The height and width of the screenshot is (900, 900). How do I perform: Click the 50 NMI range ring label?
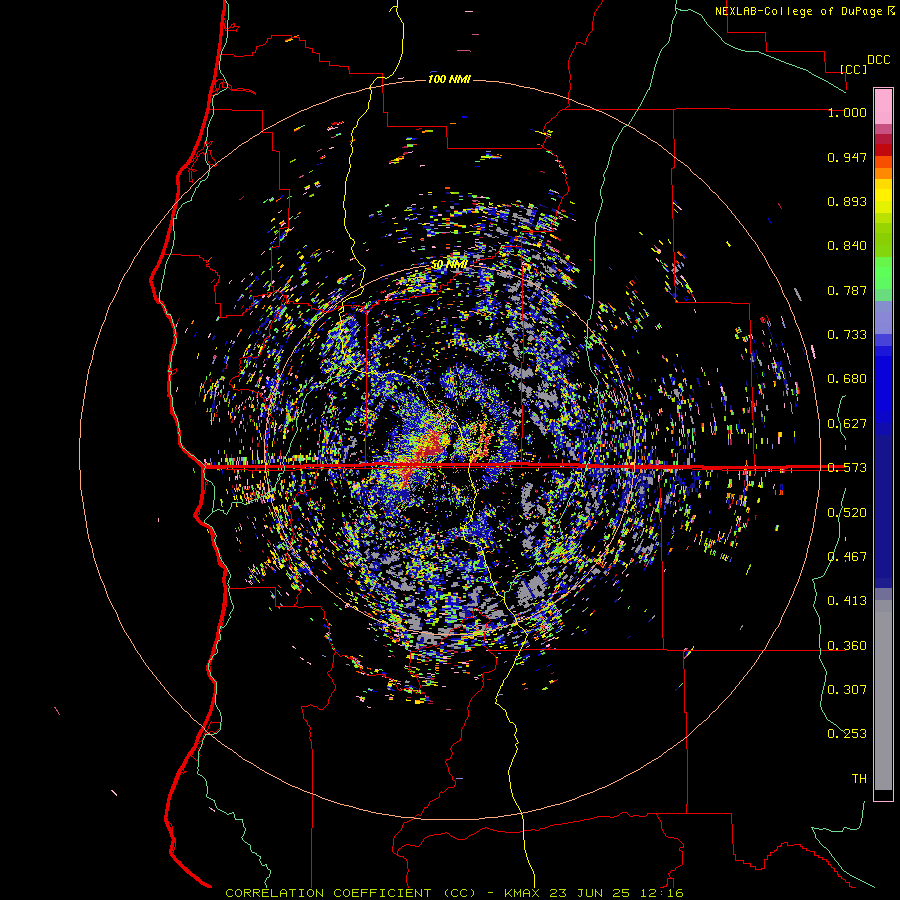pos(449,265)
